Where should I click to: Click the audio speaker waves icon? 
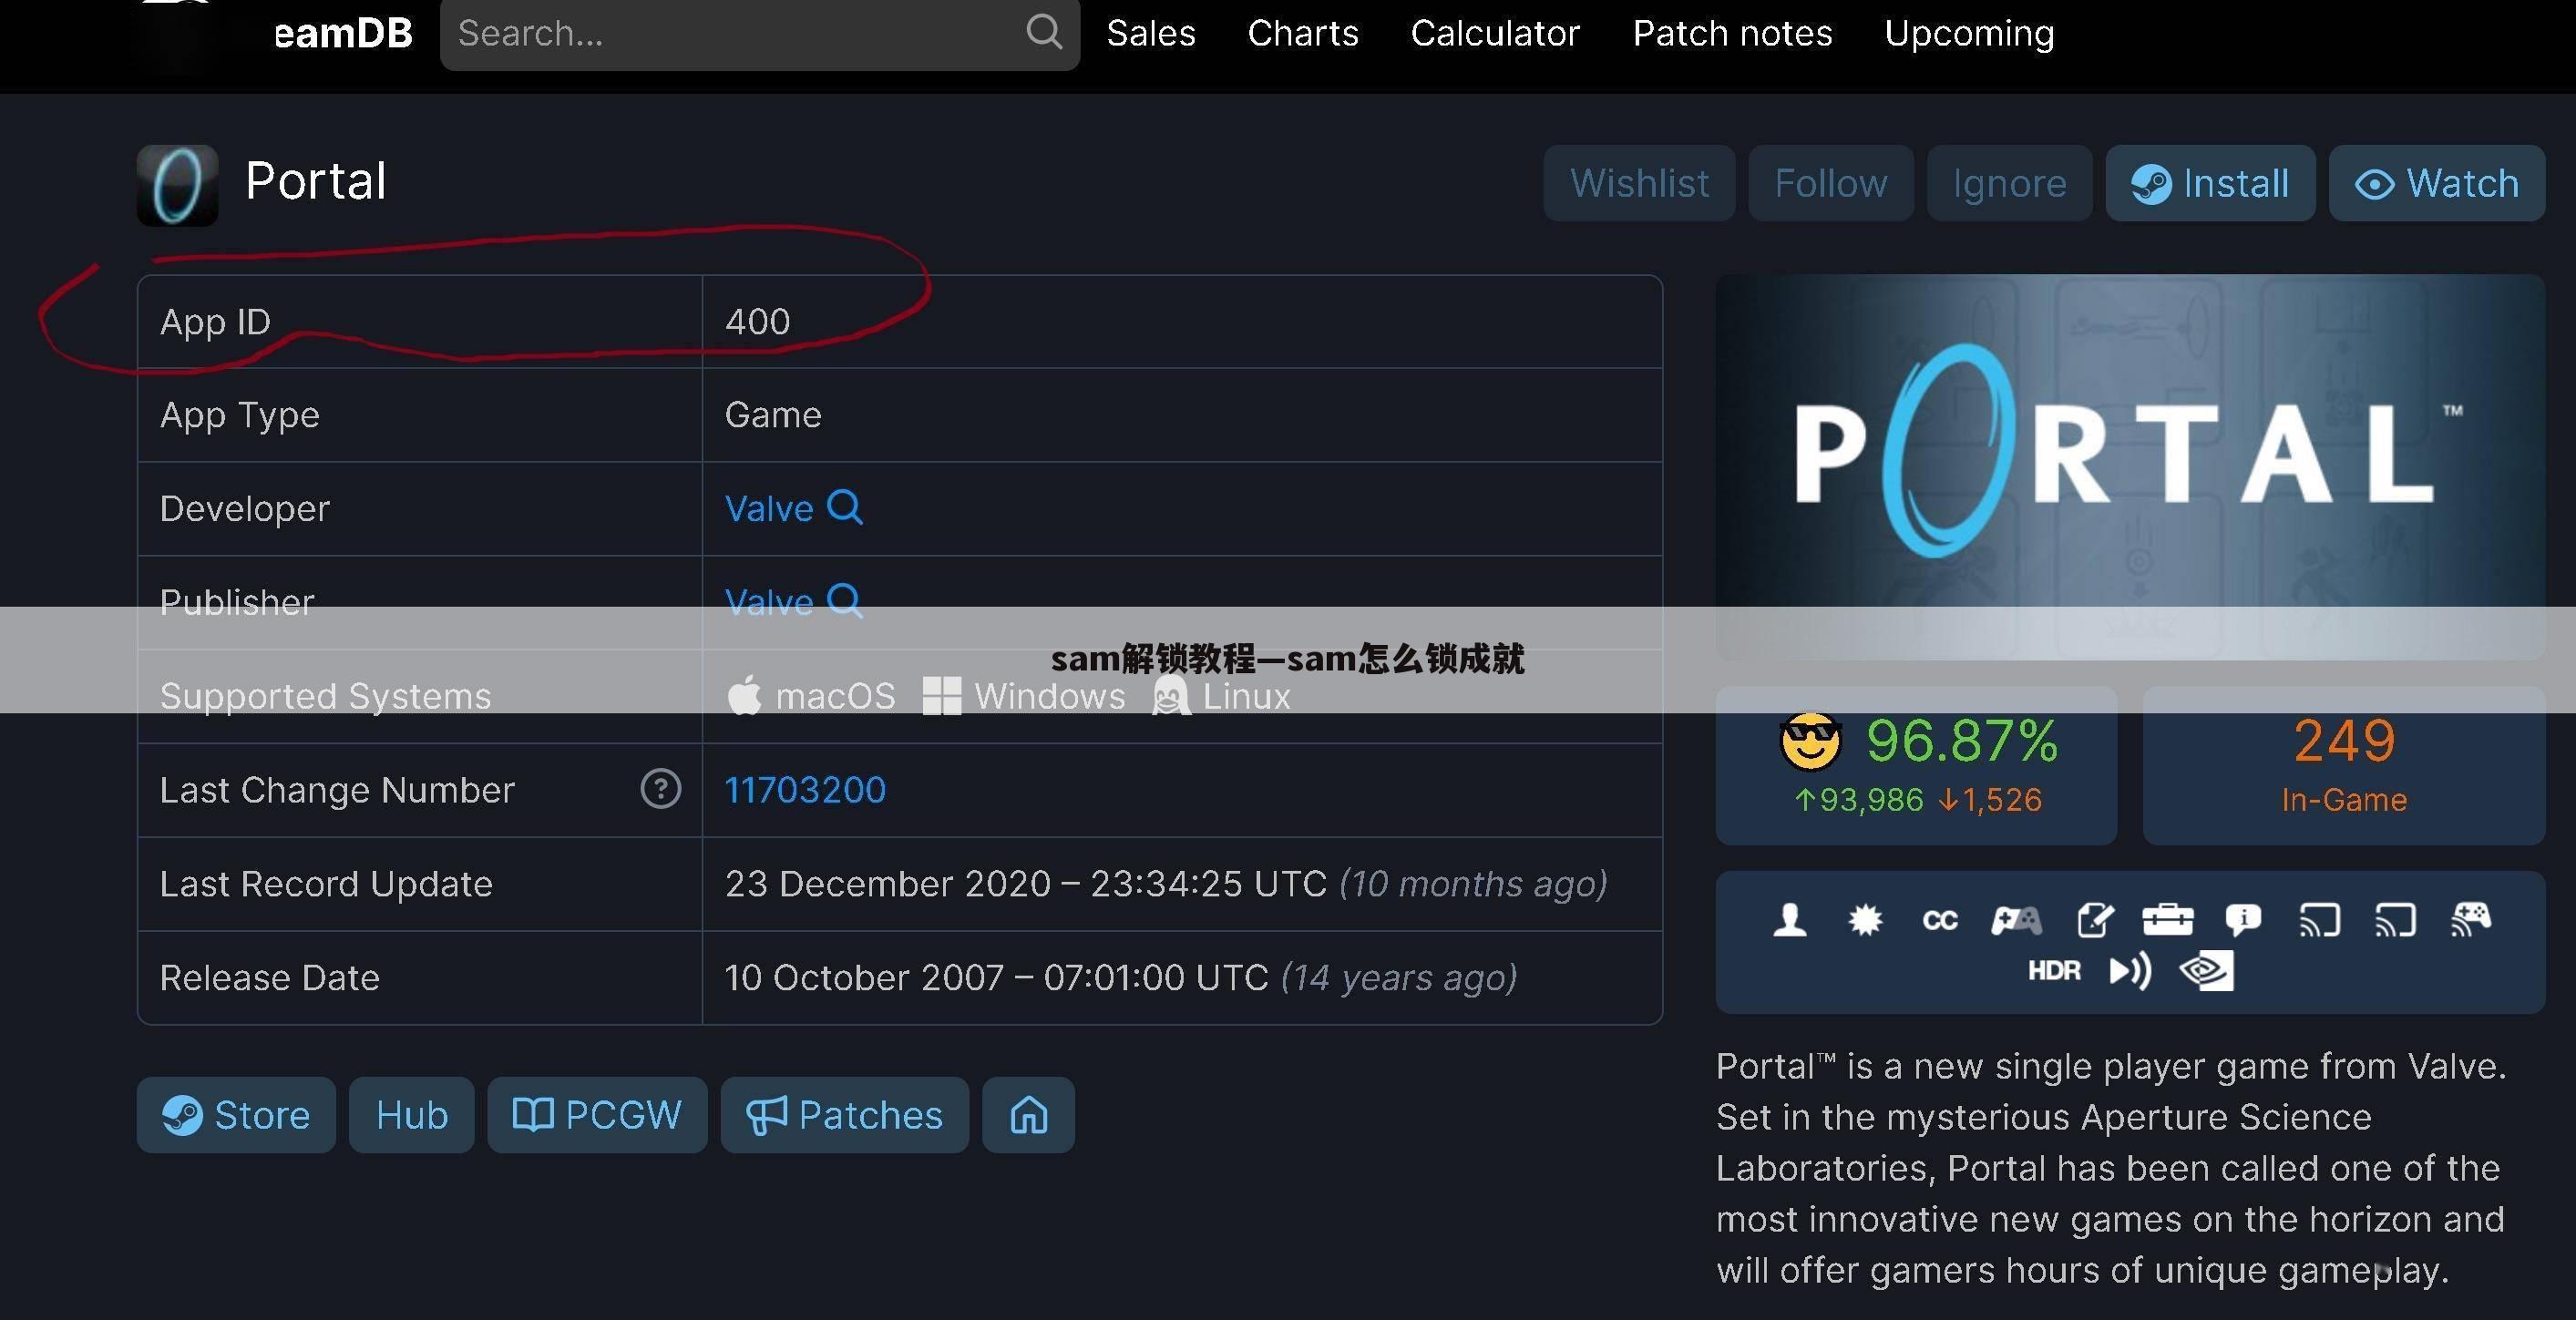(2130, 971)
